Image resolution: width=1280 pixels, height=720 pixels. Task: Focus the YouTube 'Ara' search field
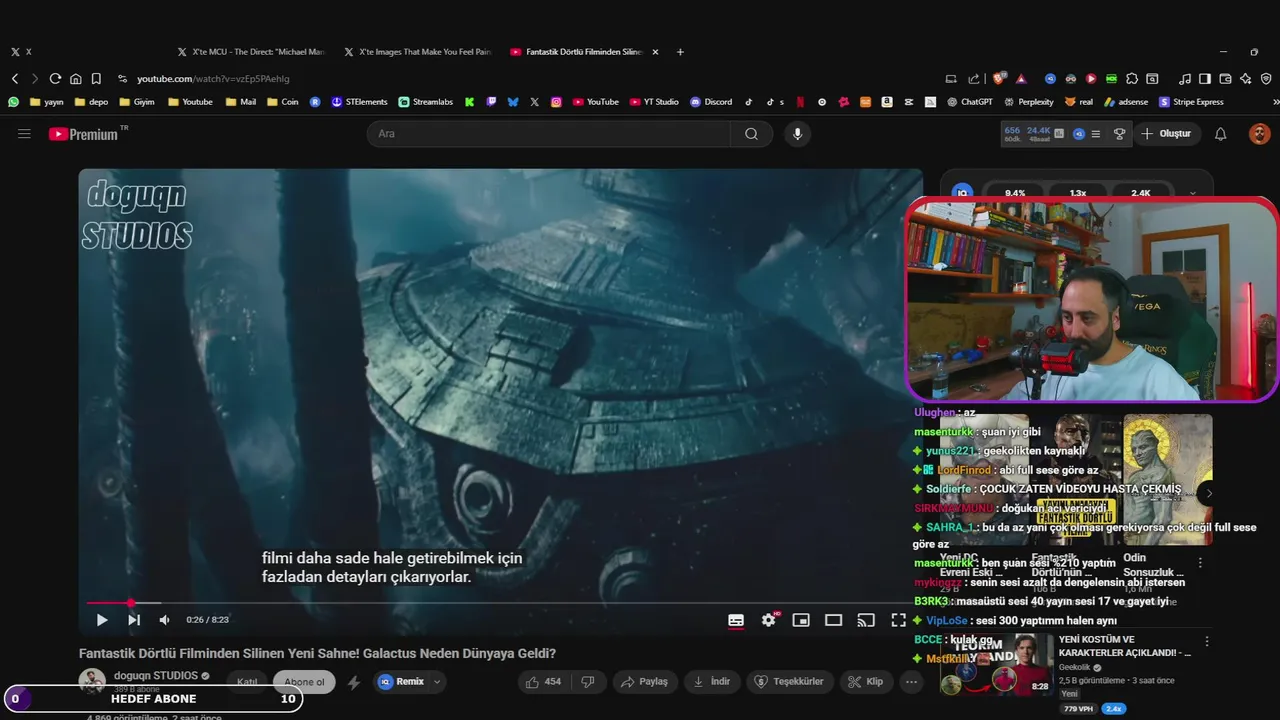(x=548, y=134)
